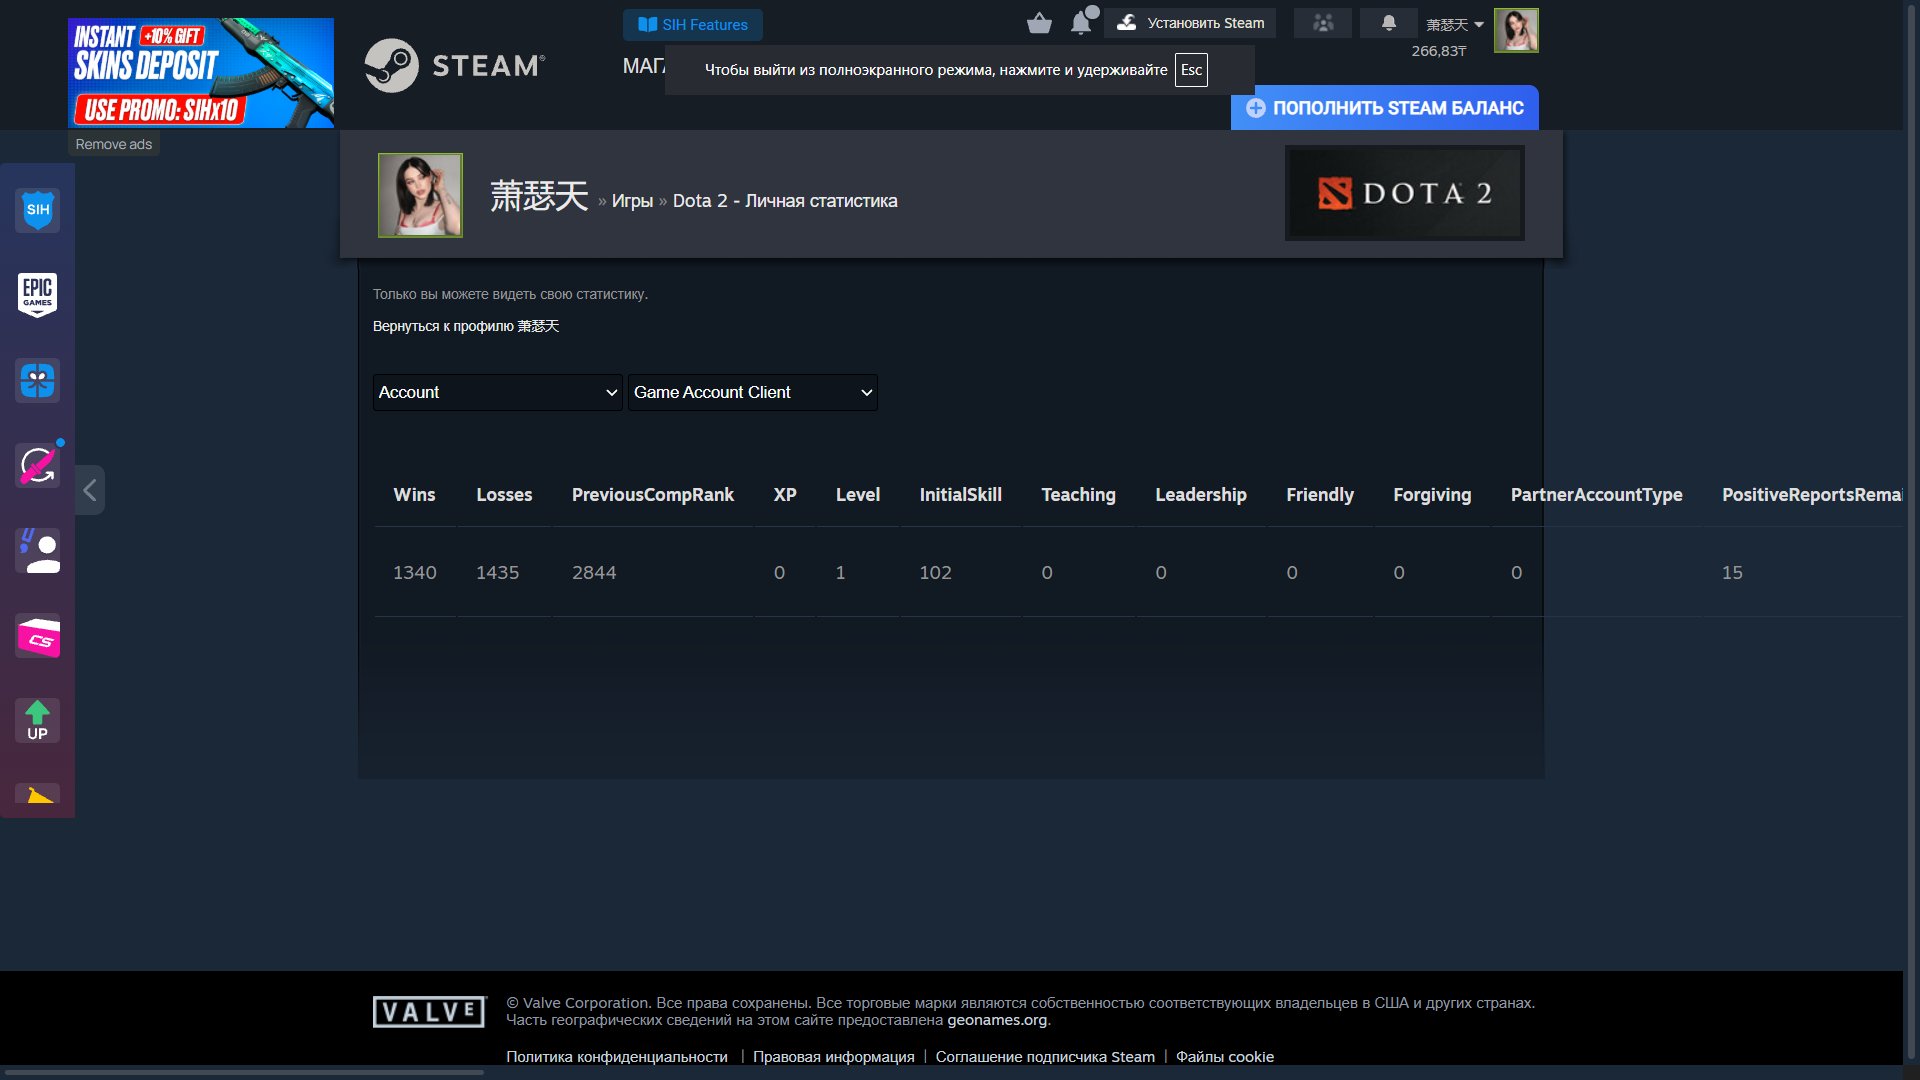Click the Losses value 1435
Viewport: 1920px width, 1080px height.
[x=498, y=573]
